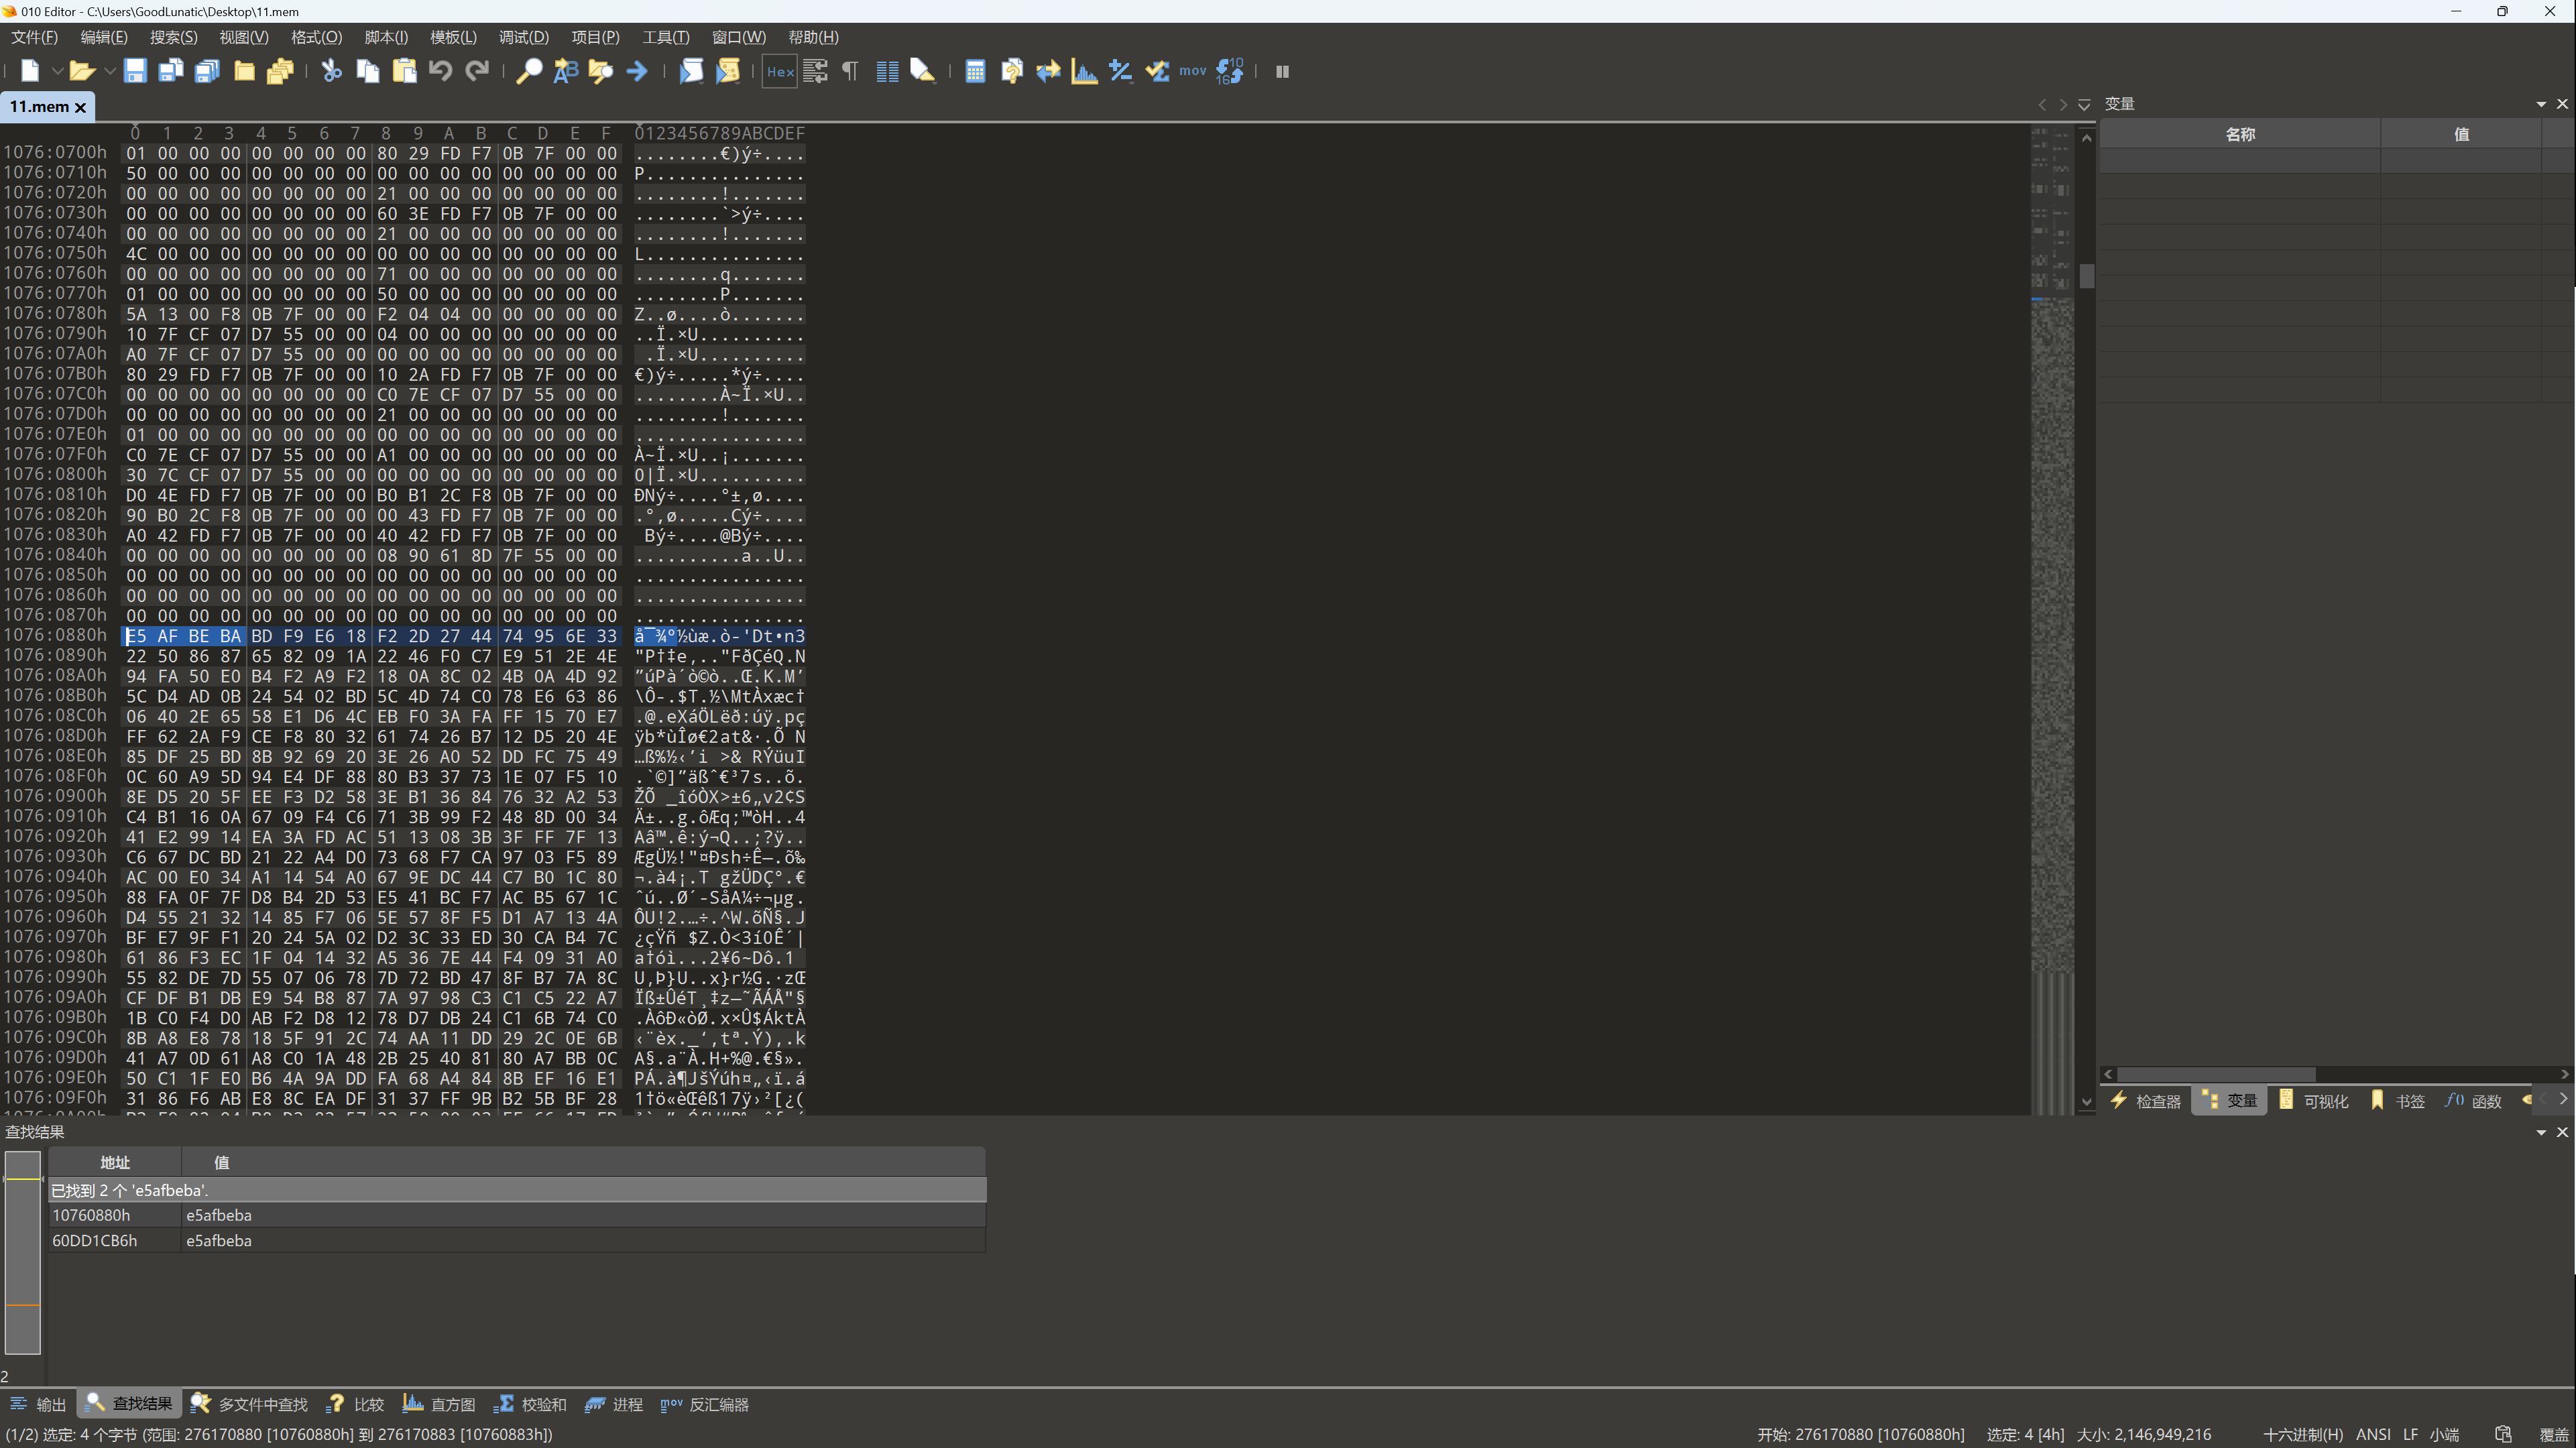Create a new file with New icon
The height and width of the screenshot is (1448, 2576).
(30, 71)
